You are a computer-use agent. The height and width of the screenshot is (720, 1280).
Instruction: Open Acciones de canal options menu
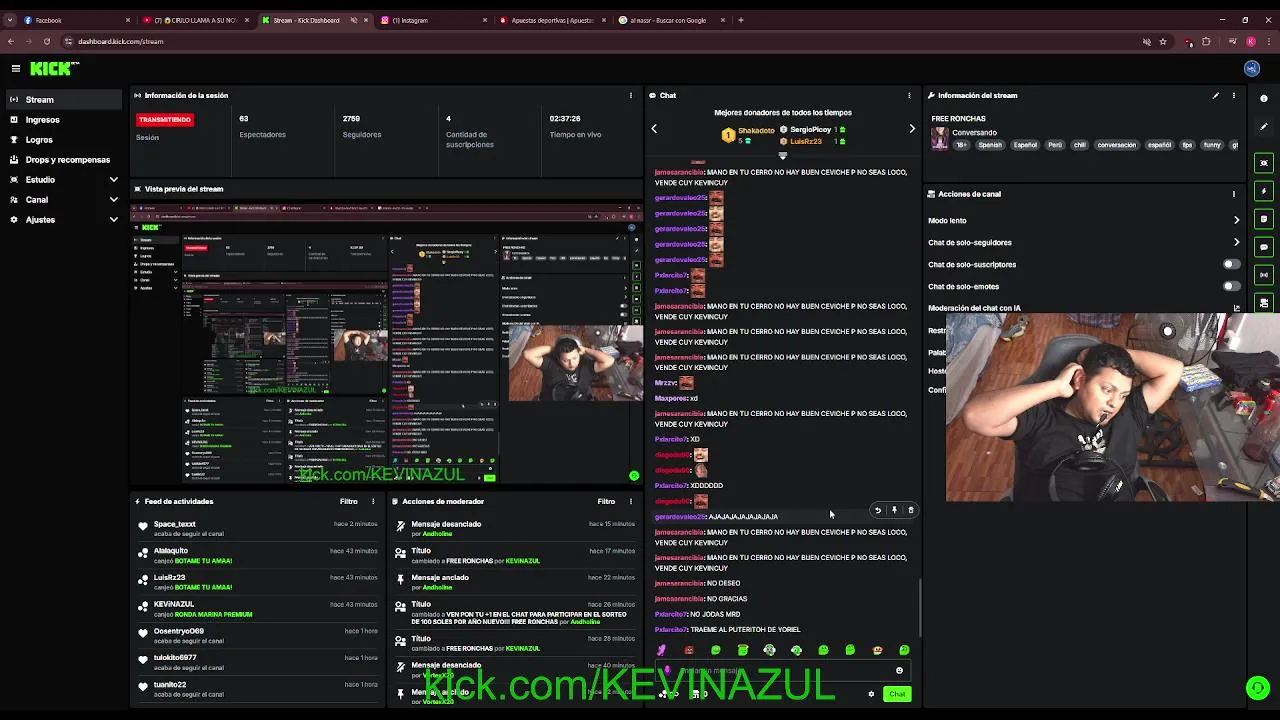[x=1234, y=194]
